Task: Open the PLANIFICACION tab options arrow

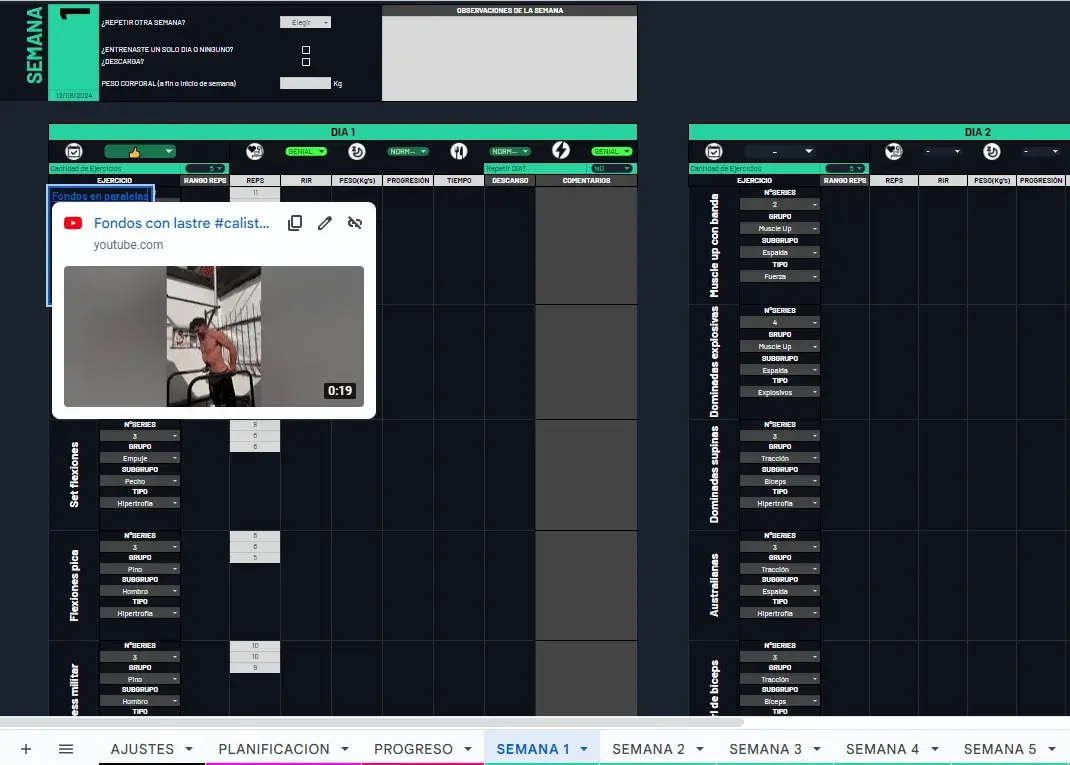Action: click(x=345, y=749)
